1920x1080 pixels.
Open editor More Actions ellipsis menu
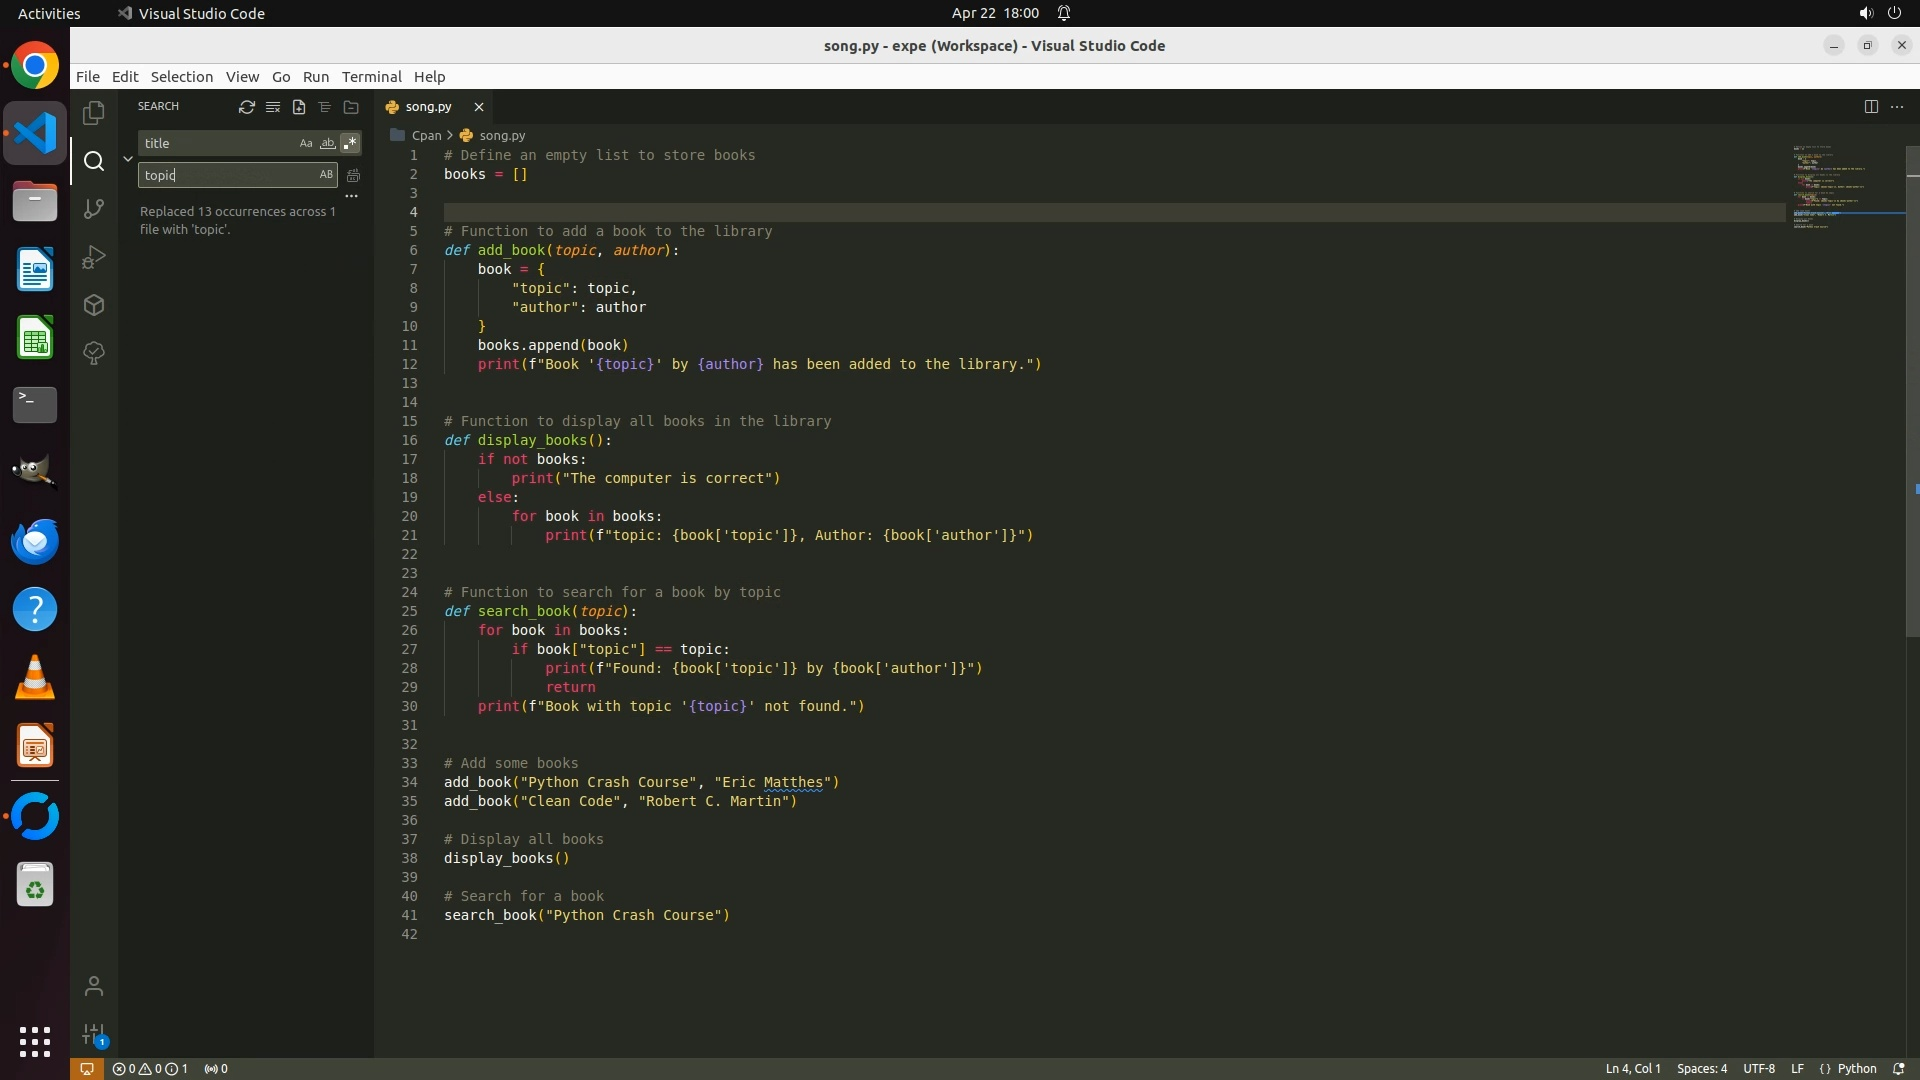pos(1897,107)
